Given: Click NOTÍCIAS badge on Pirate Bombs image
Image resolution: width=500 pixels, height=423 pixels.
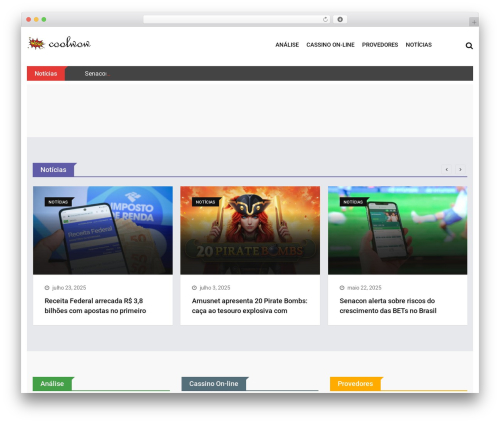Looking at the screenshot, I should point(206,202).
